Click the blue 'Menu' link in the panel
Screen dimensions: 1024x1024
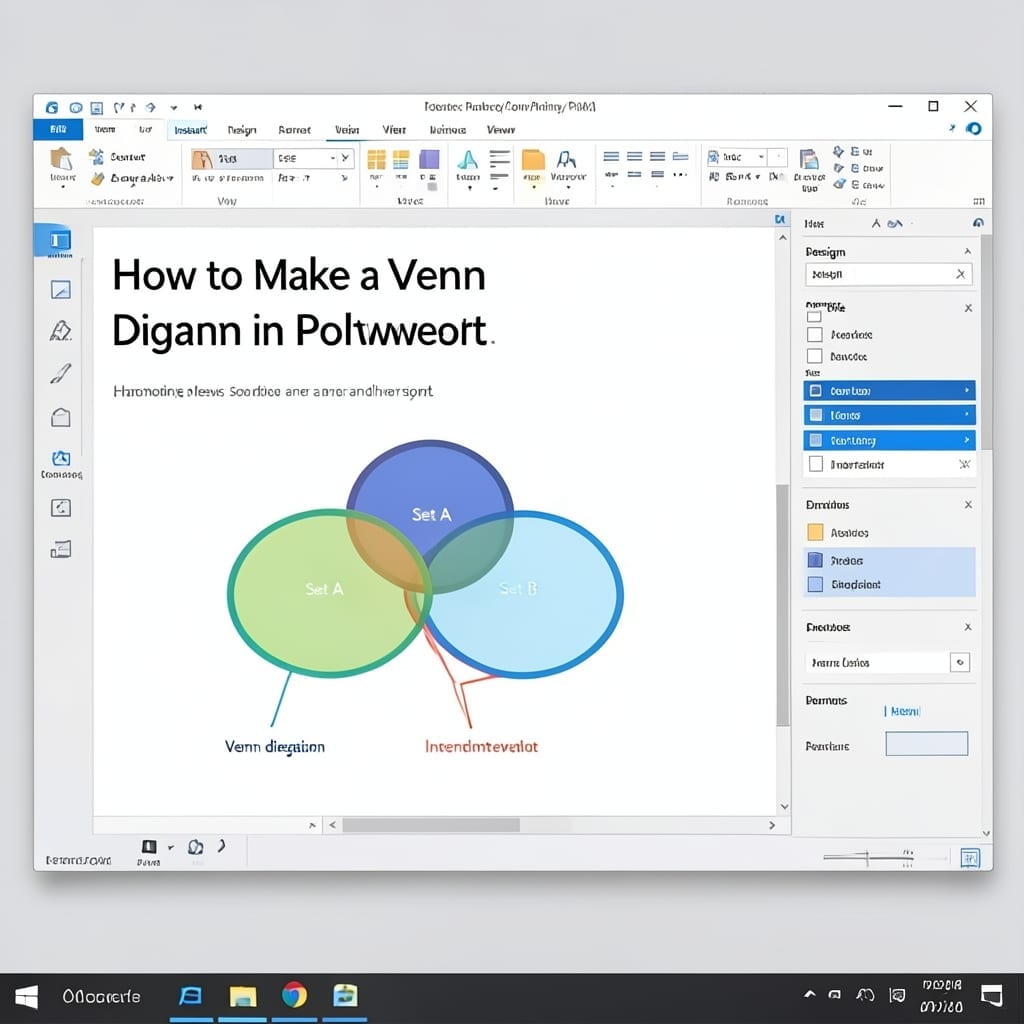[904, 711]
